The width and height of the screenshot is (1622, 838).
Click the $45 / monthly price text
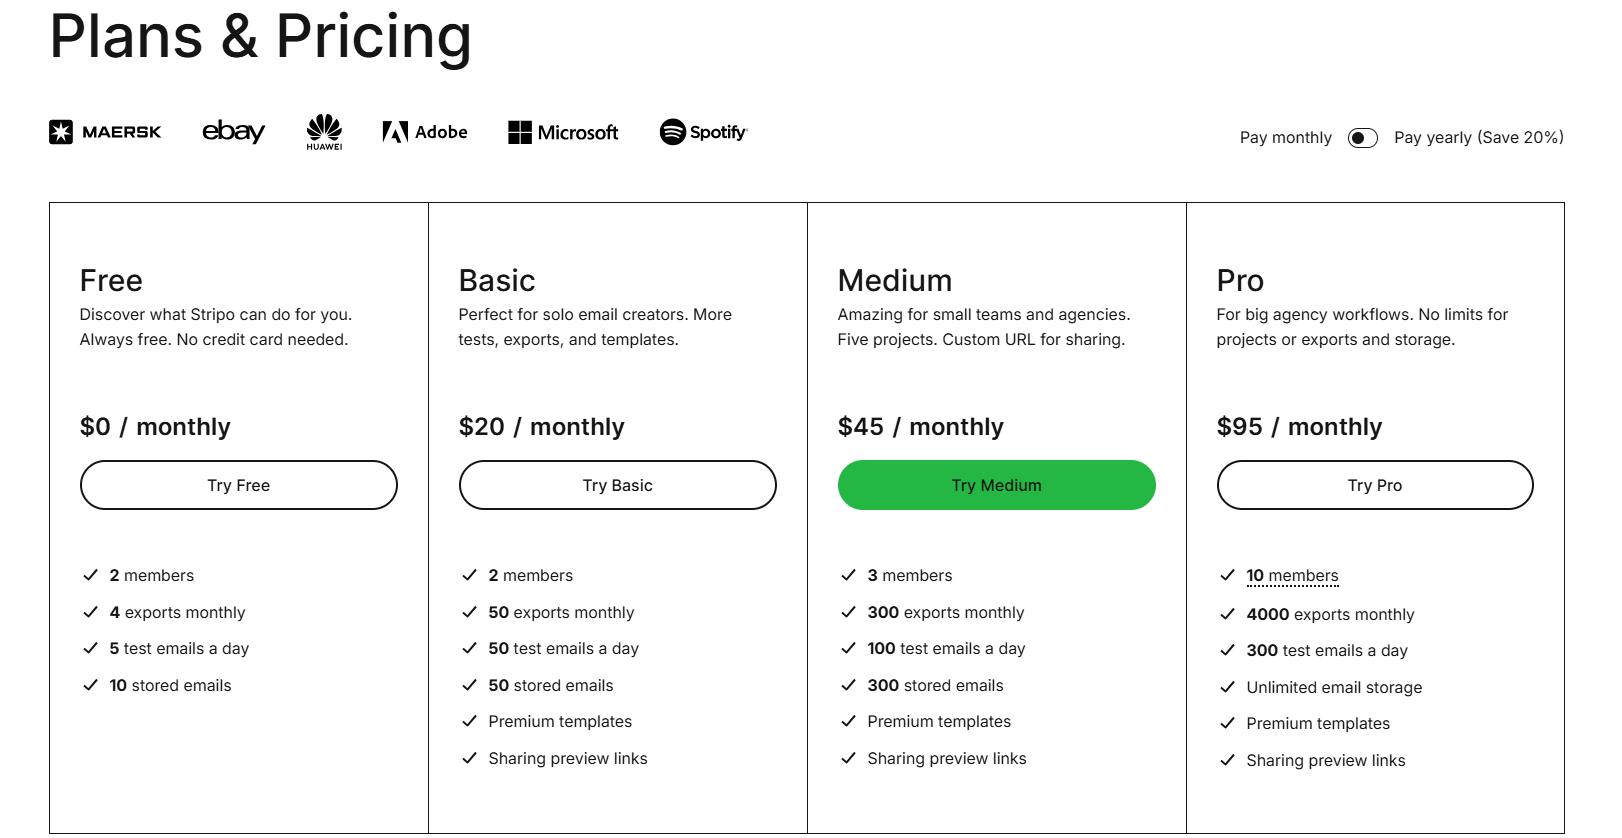click(x=920, y=427)
